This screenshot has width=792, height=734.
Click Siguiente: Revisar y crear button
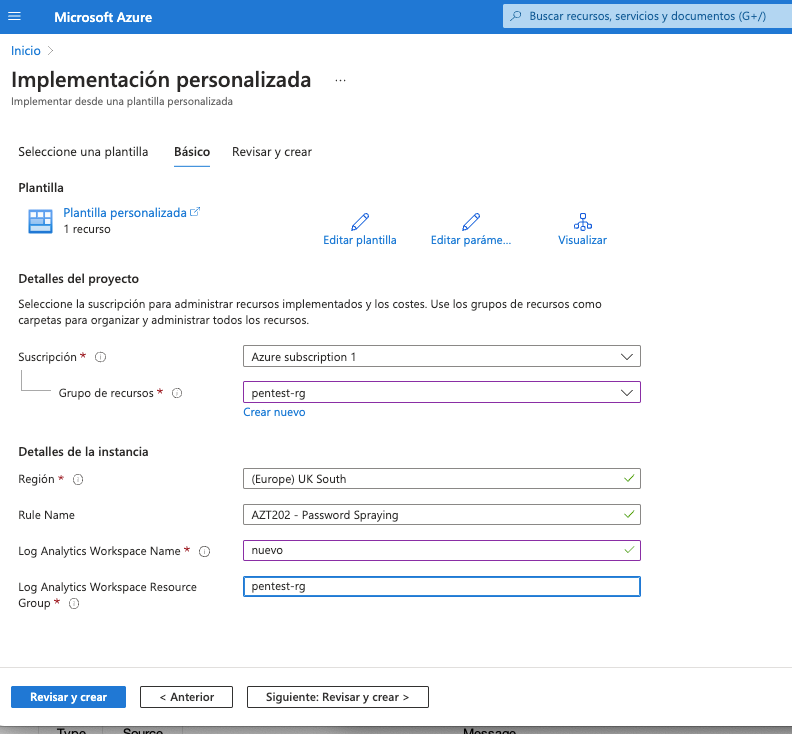click(338, 697)
